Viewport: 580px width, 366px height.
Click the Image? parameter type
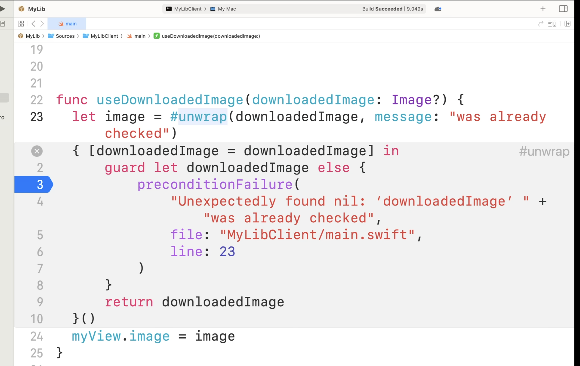415,100
